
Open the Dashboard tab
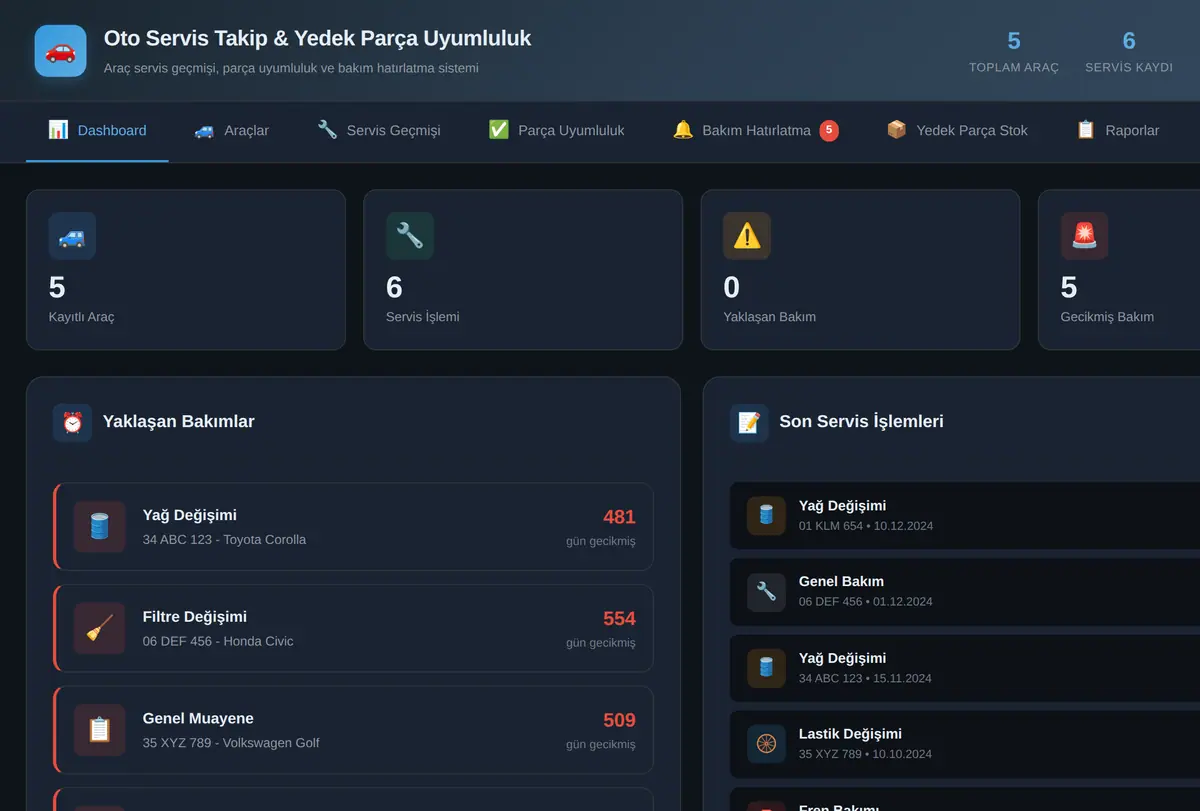coord(97,131)
